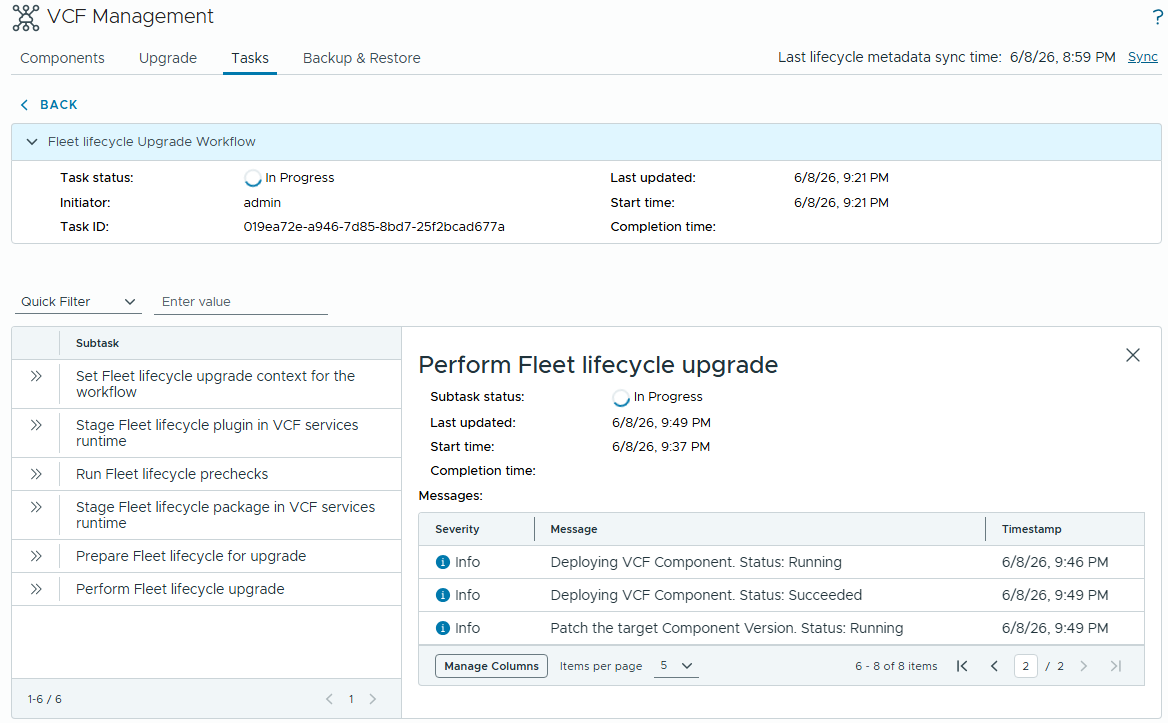Go to previous messages page
The image size is (1168, 723).
(x=994, y=666)
